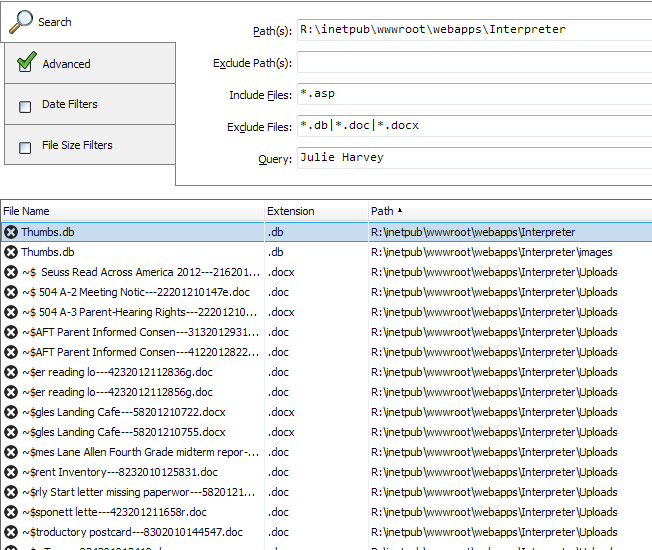652x550 pixels.
Task: Click the error icon for rent Inventory document
Action: (x=11, y=472)
